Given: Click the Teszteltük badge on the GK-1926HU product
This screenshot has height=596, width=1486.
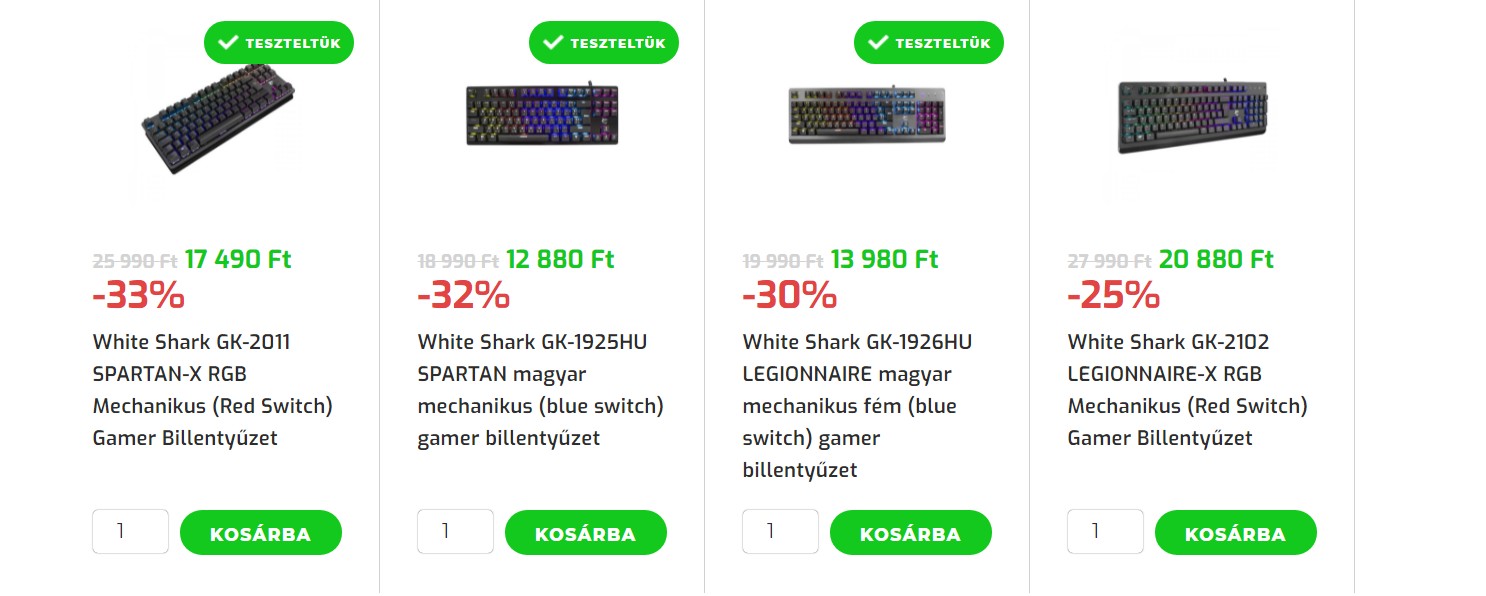Looking at the screenshot, I should (x=929, y=43).
